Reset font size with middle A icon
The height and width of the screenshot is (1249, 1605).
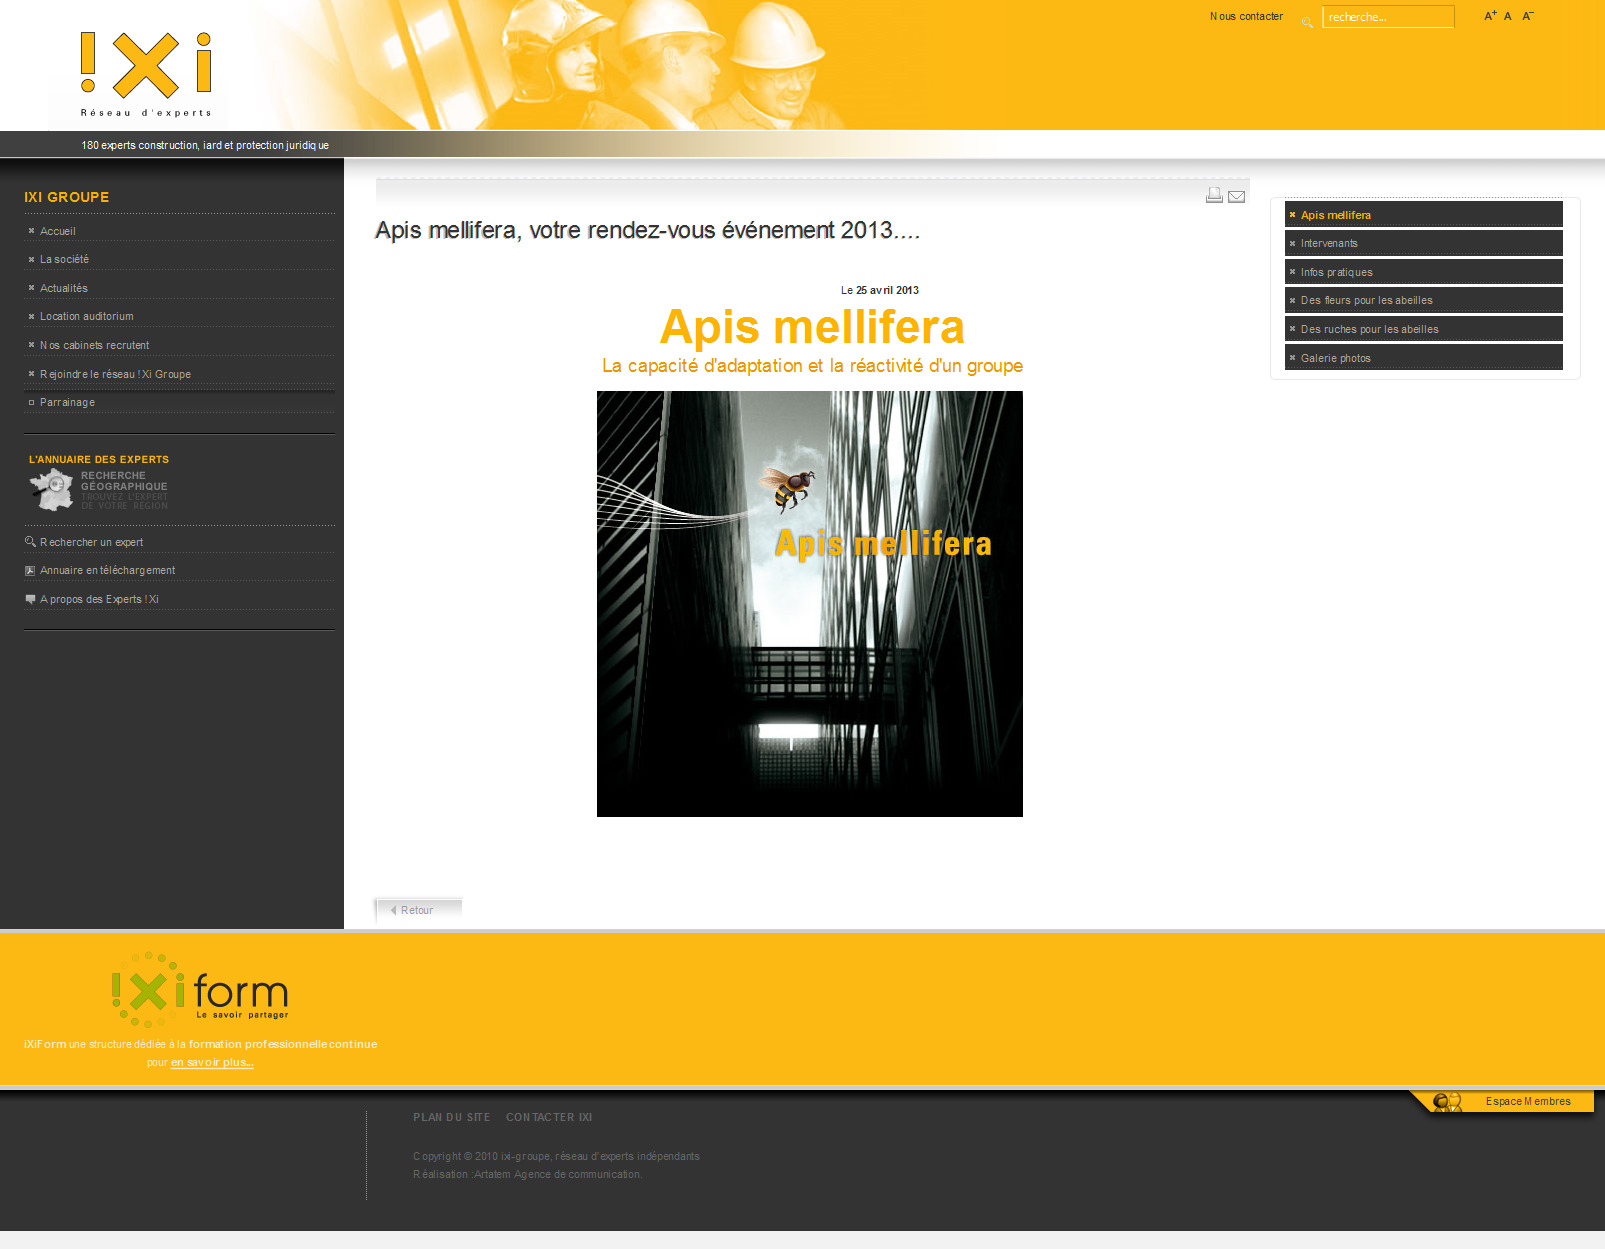(1508, 16)
